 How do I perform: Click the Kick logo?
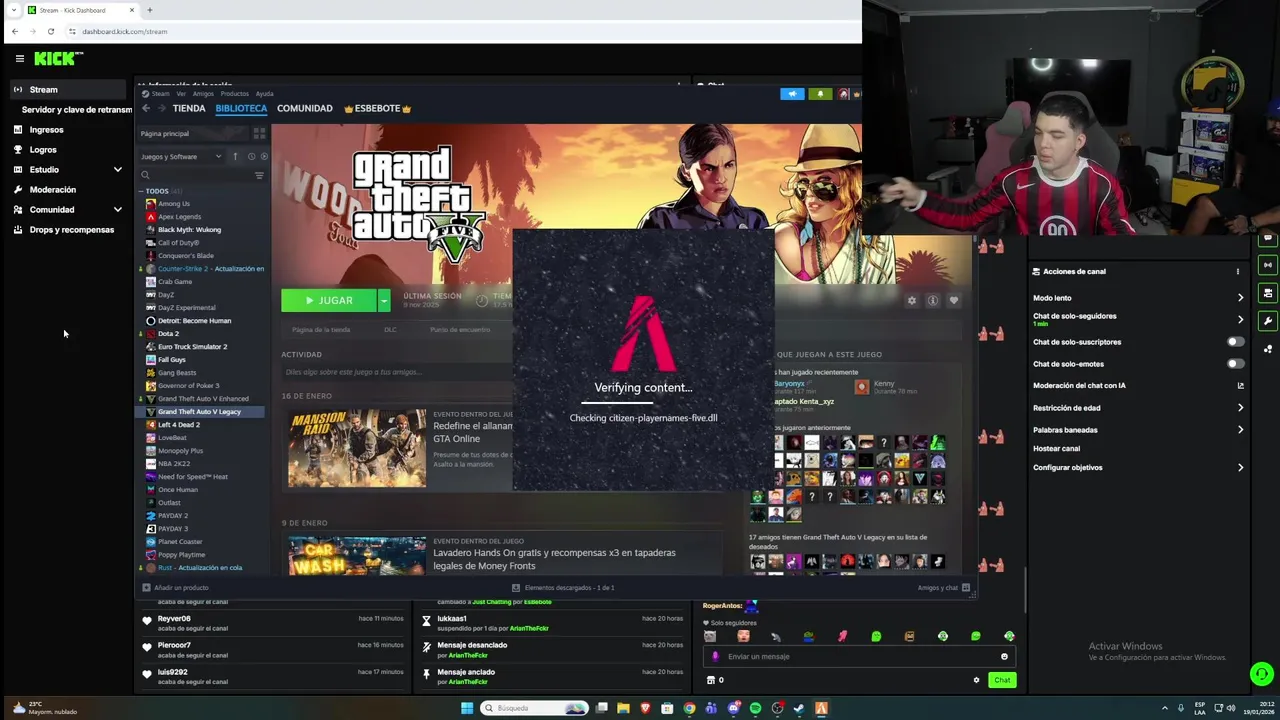[x=58, y=59]
